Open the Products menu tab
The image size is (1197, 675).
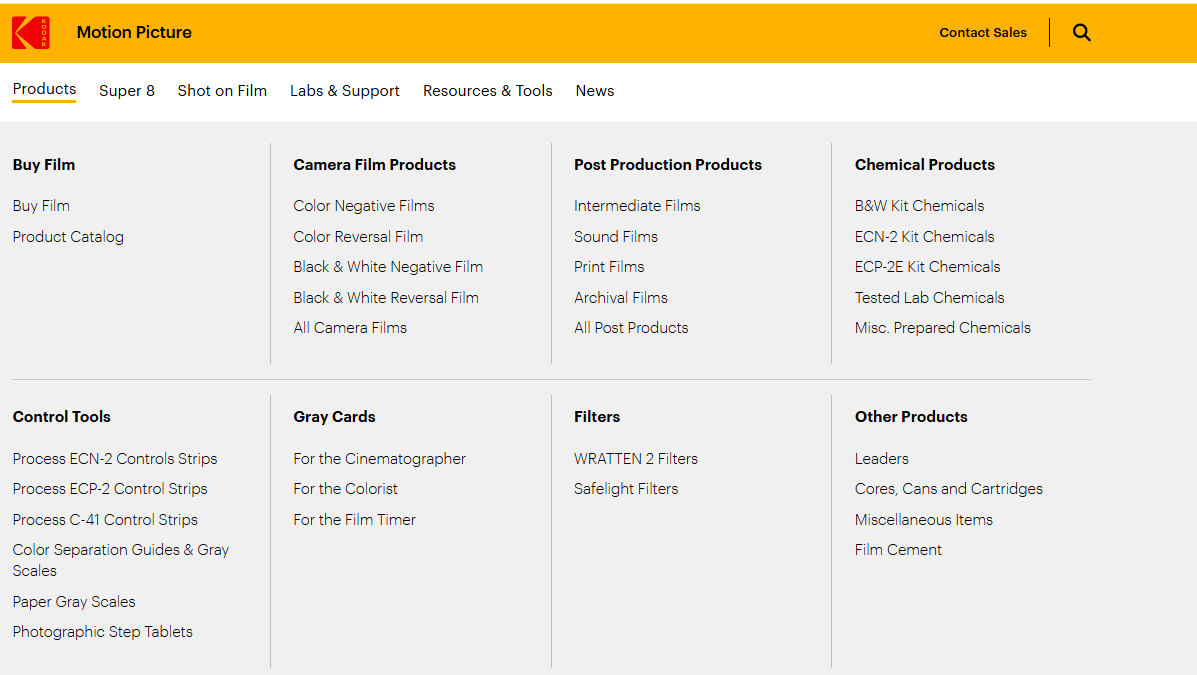pyautogui.click(x=44, y=89)
